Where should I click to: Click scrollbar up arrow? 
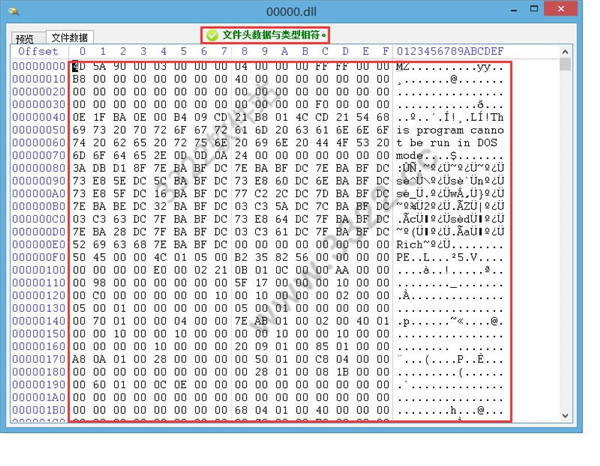point(566,52)
